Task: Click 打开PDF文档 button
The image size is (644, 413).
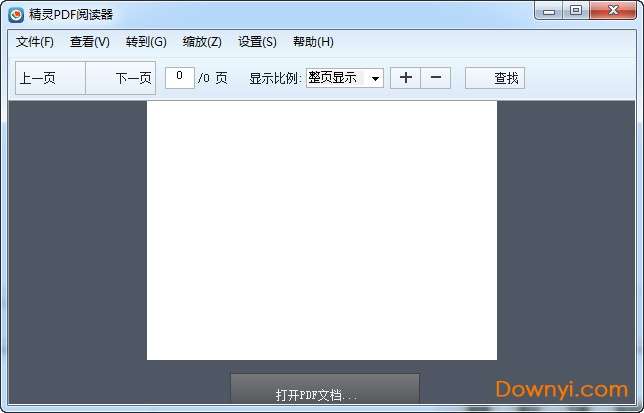Action: click(x=325, y=388)
